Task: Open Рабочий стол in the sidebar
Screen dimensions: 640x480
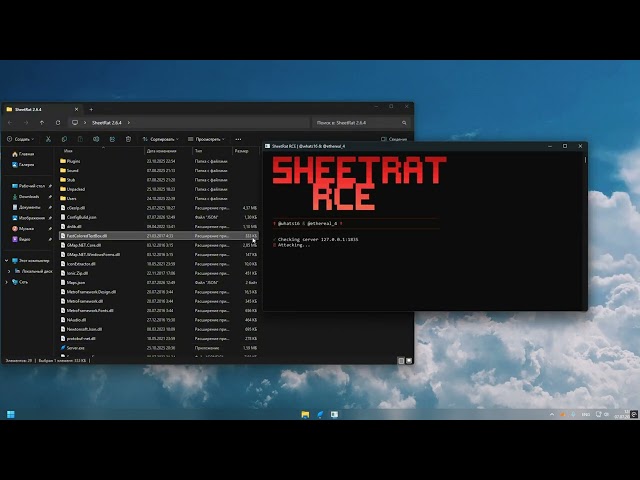Action: [29, 186]
